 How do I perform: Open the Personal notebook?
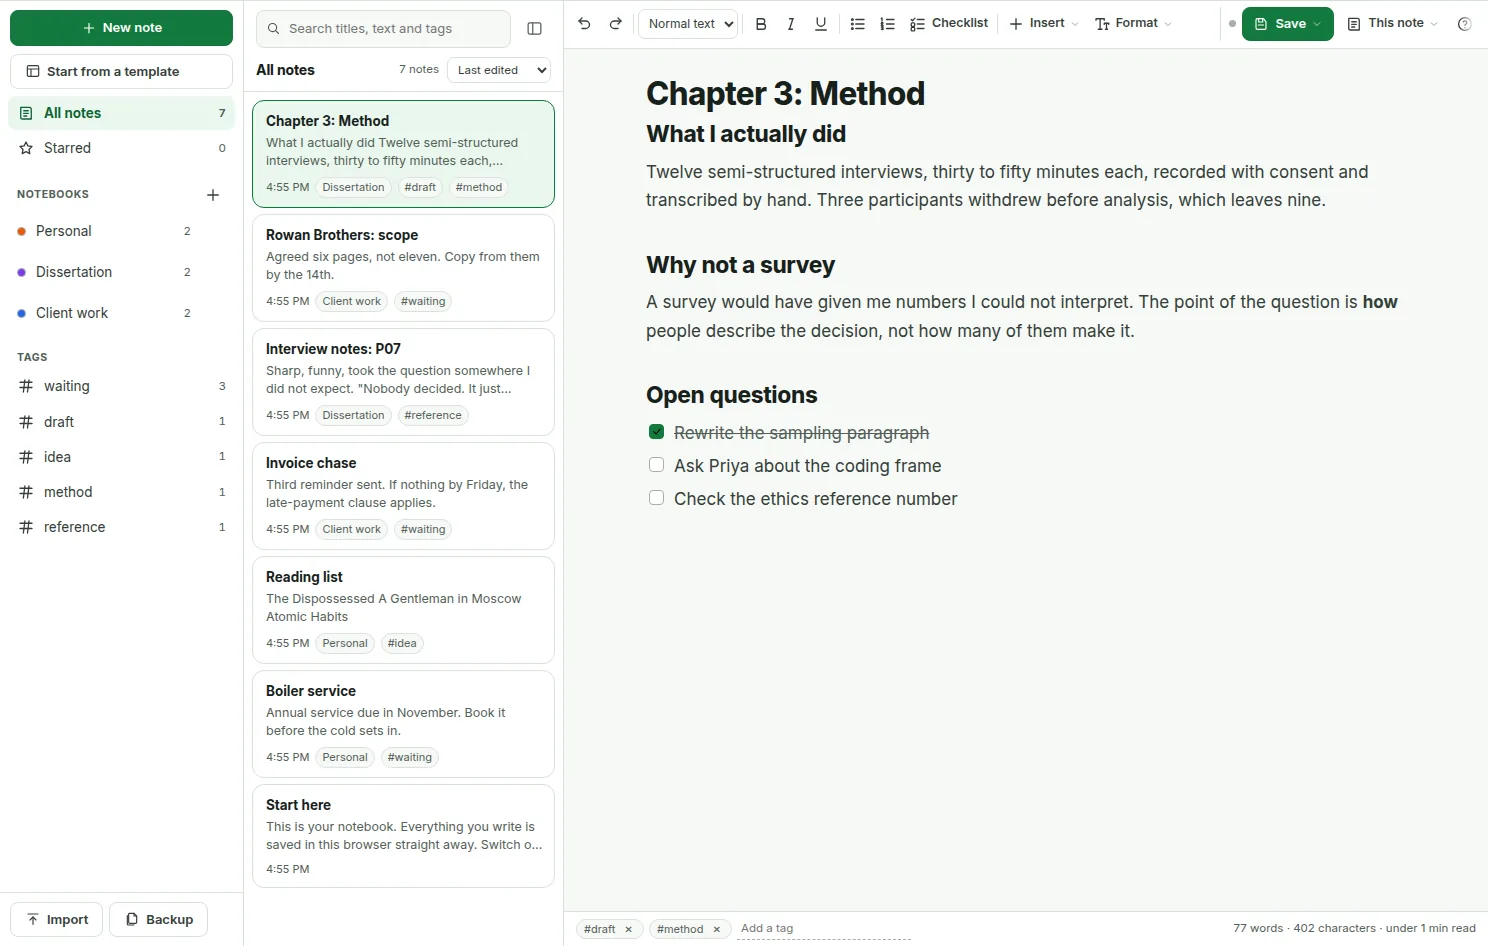[x=104, y=231]
